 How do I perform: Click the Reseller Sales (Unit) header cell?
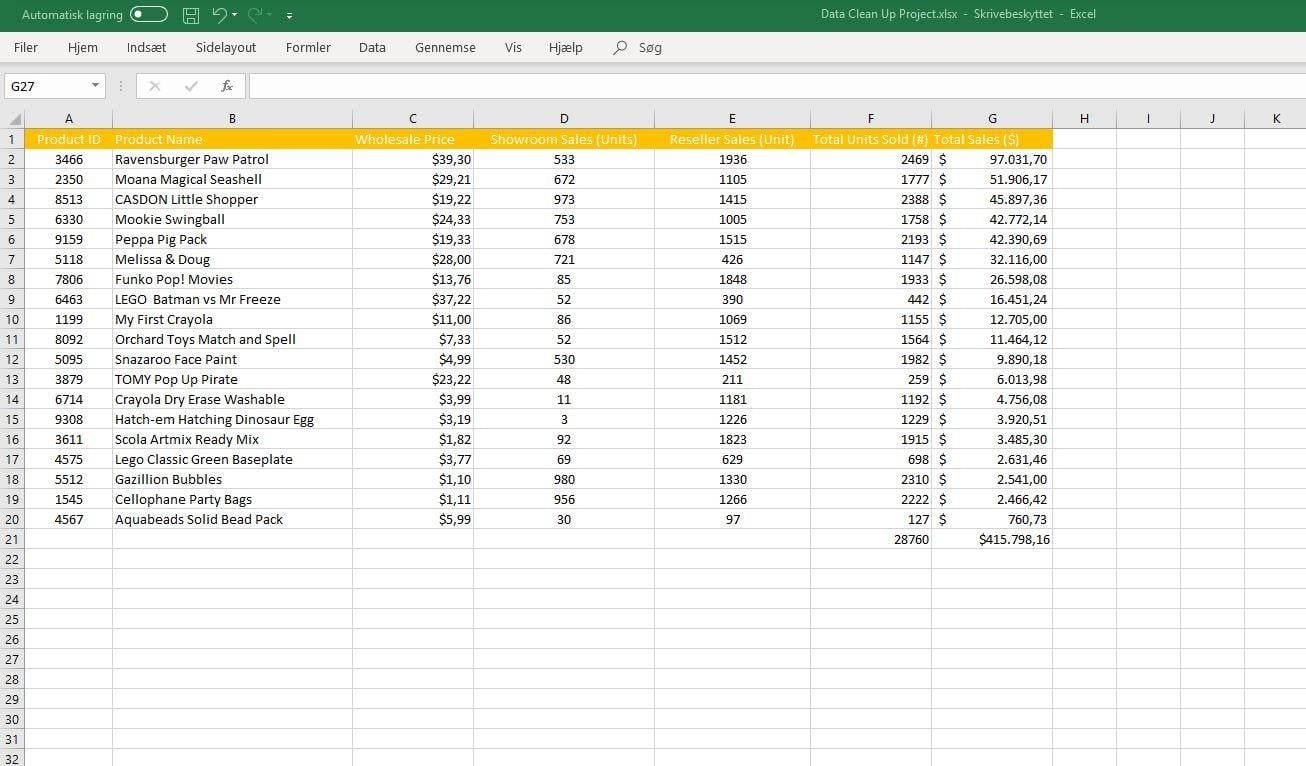tap(732, 139)
